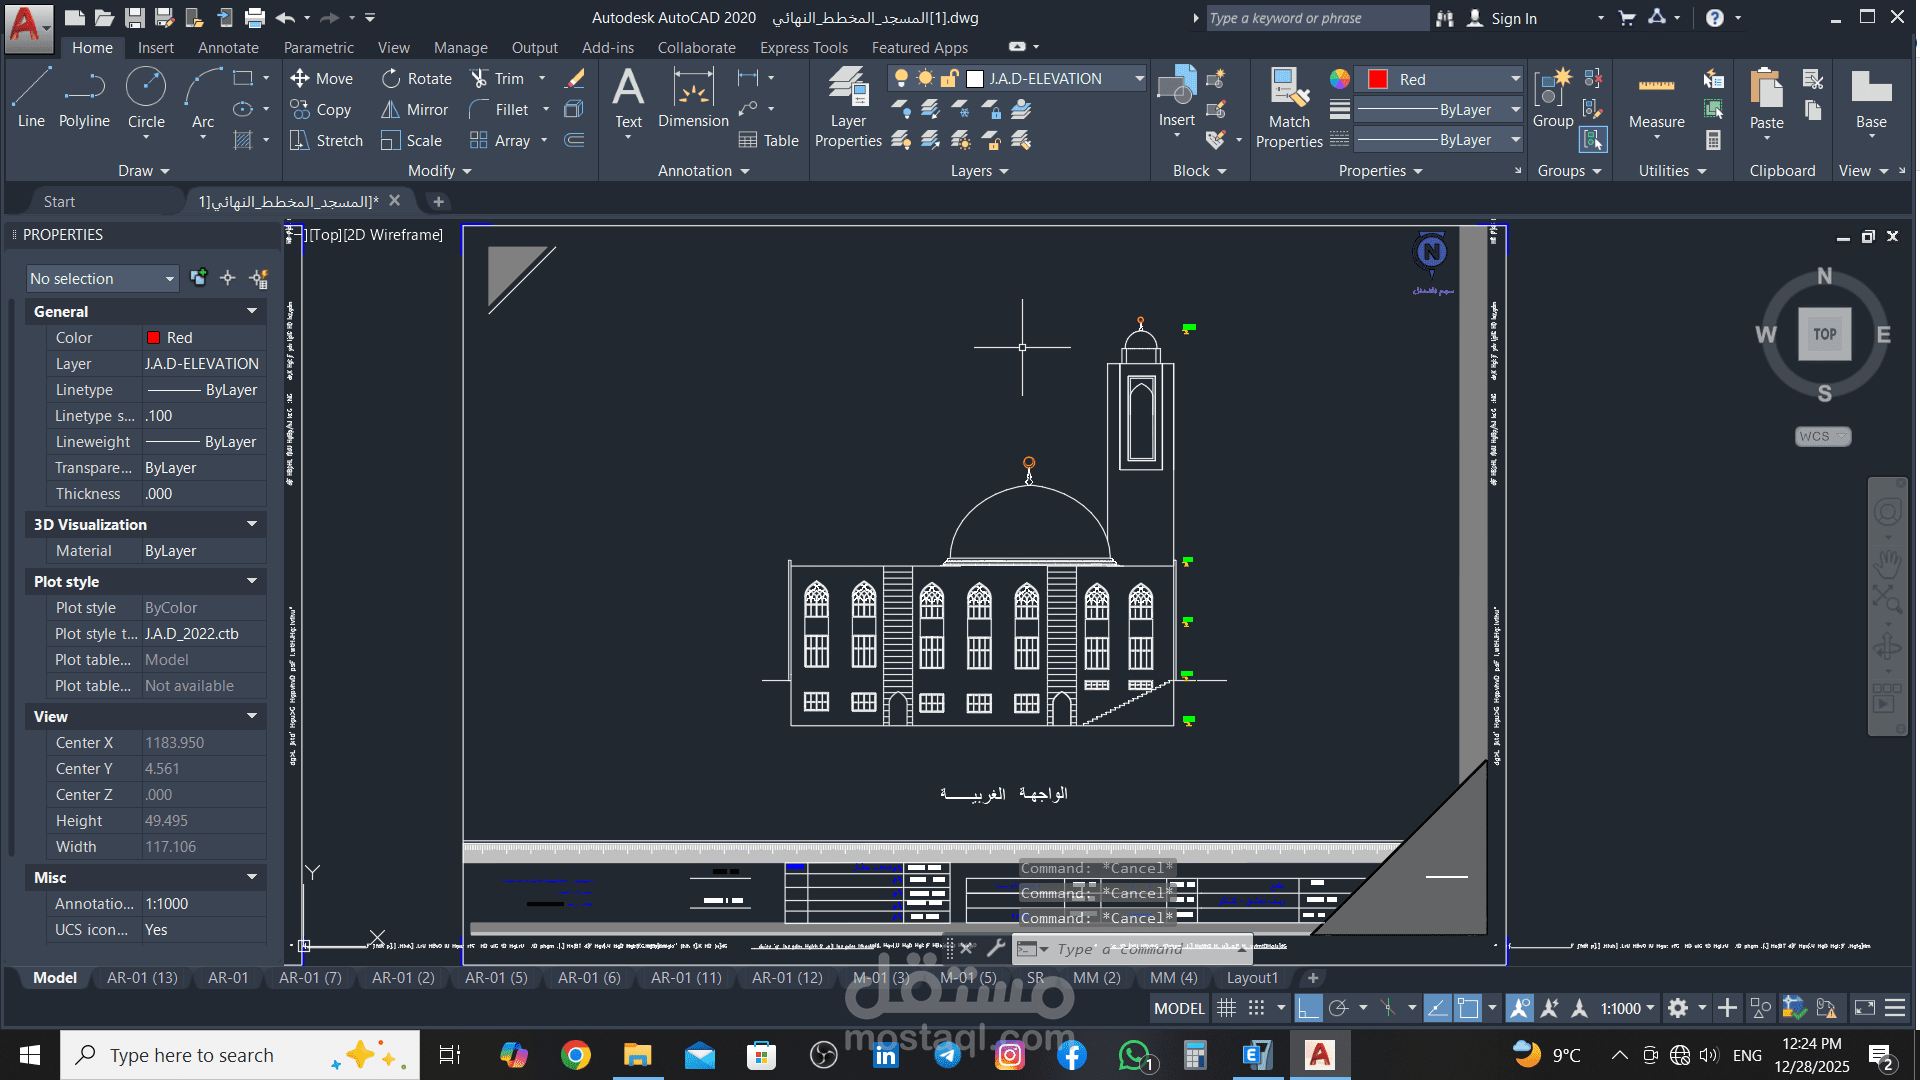The image size is (1920, 1080).
Task: Select the Mirror tool
Action: [415, 110]
